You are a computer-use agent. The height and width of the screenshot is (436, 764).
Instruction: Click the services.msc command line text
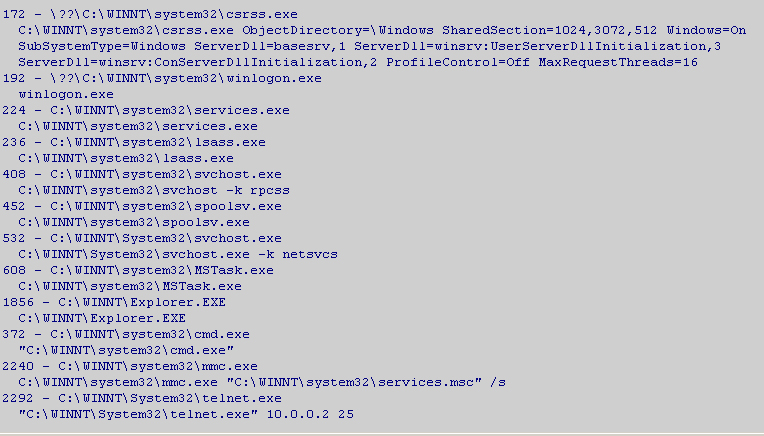(262, 383)
